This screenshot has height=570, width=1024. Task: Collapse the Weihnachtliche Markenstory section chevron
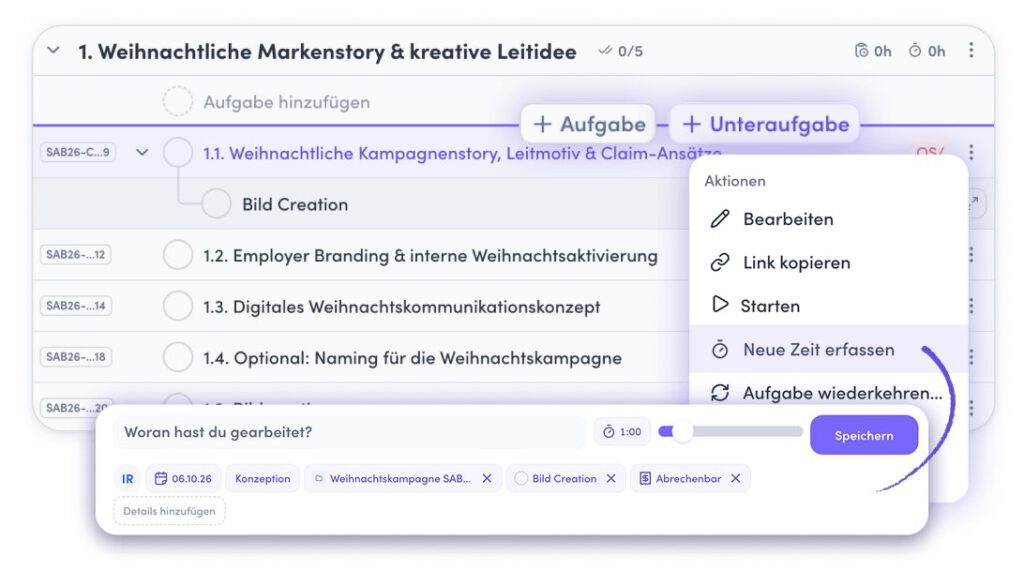[54, 50]
